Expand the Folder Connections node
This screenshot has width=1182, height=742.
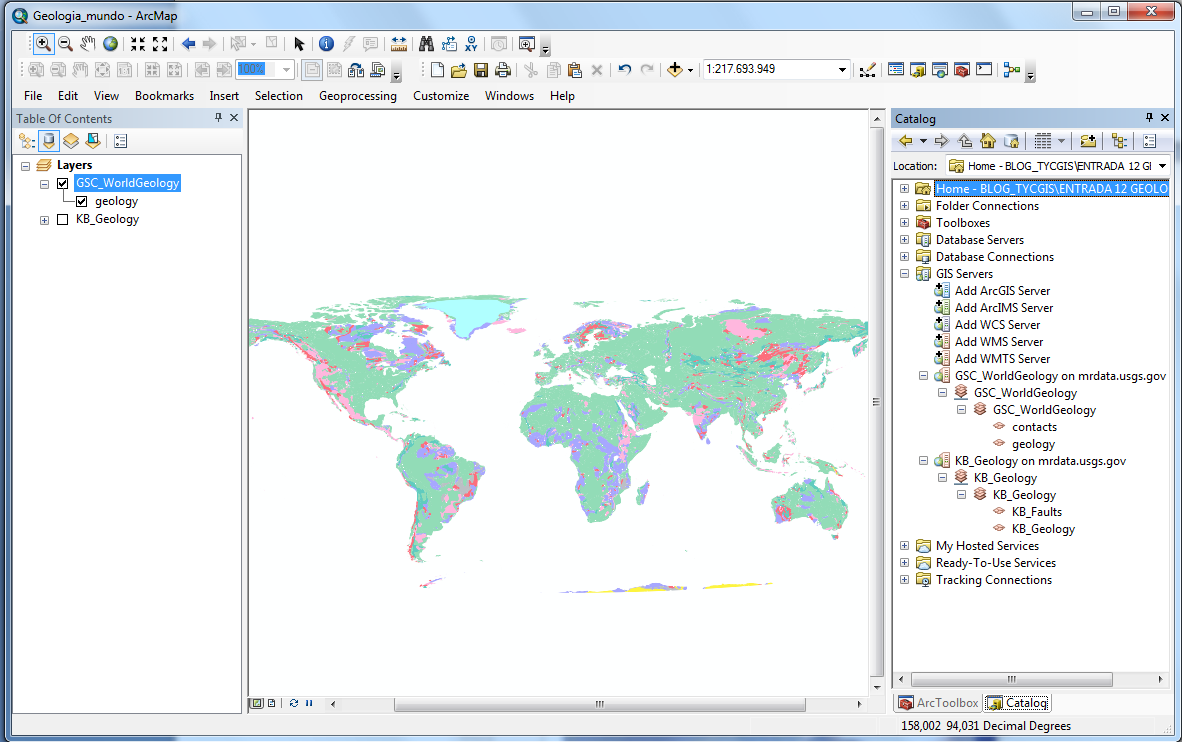coord(905,206)
